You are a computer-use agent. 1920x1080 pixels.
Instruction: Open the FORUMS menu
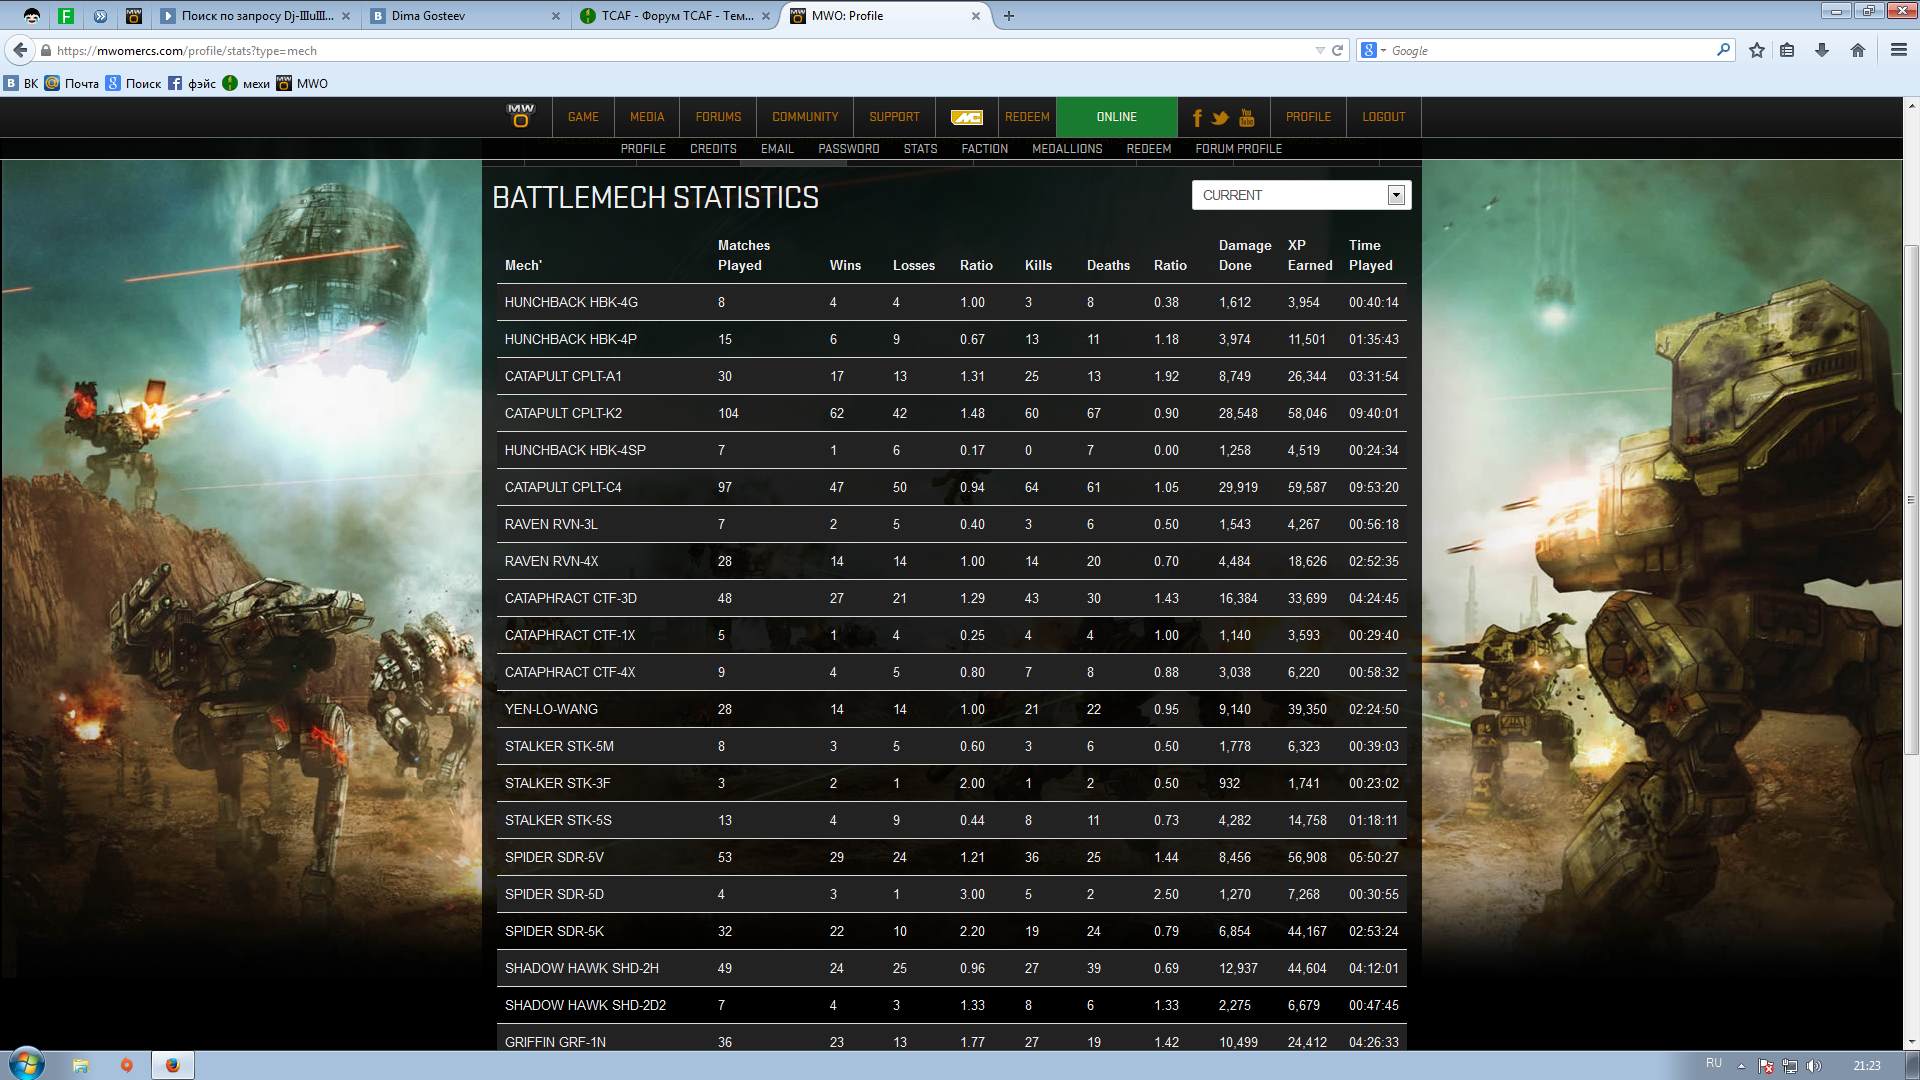coord(718,117)
